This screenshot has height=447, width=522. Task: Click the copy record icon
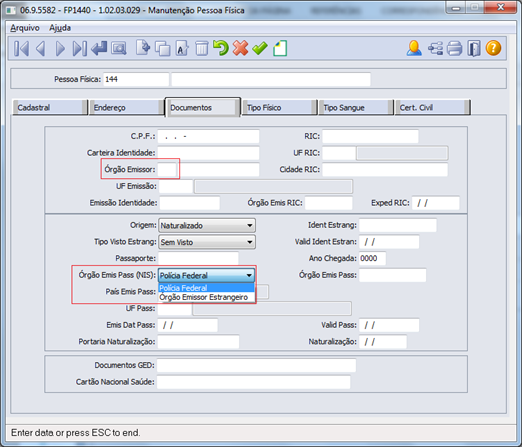click(163, 48)
